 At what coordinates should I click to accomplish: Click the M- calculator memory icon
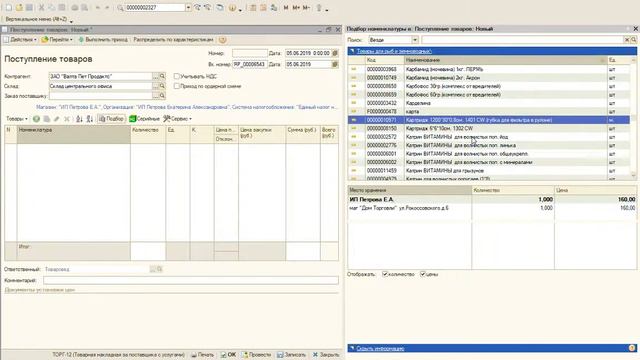(306, 7)
